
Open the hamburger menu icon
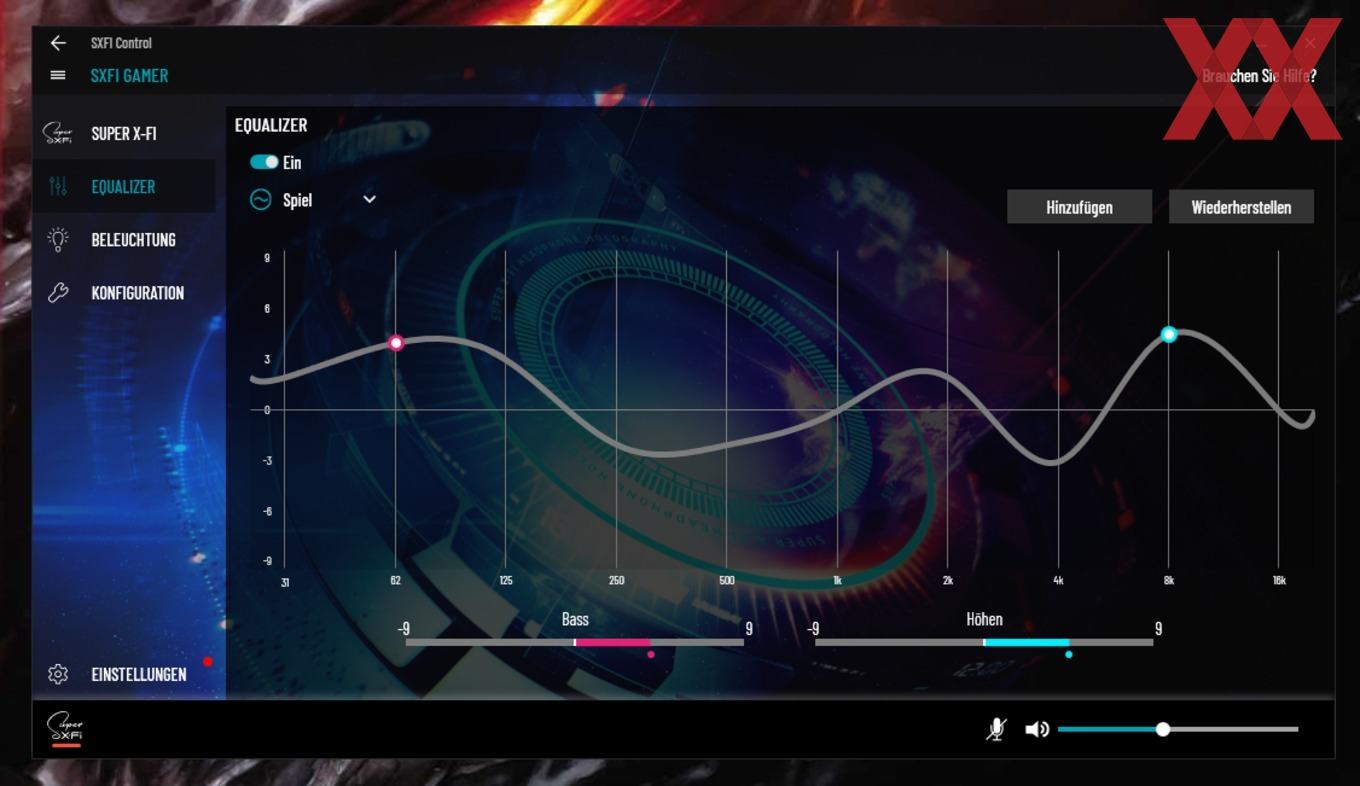tap(58, 75)
